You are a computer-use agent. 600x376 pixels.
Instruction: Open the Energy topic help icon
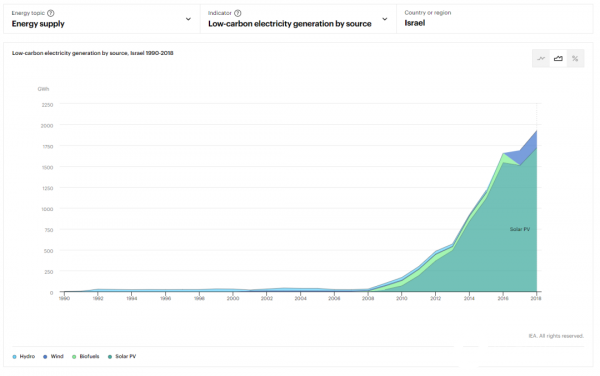coord(51,13)
